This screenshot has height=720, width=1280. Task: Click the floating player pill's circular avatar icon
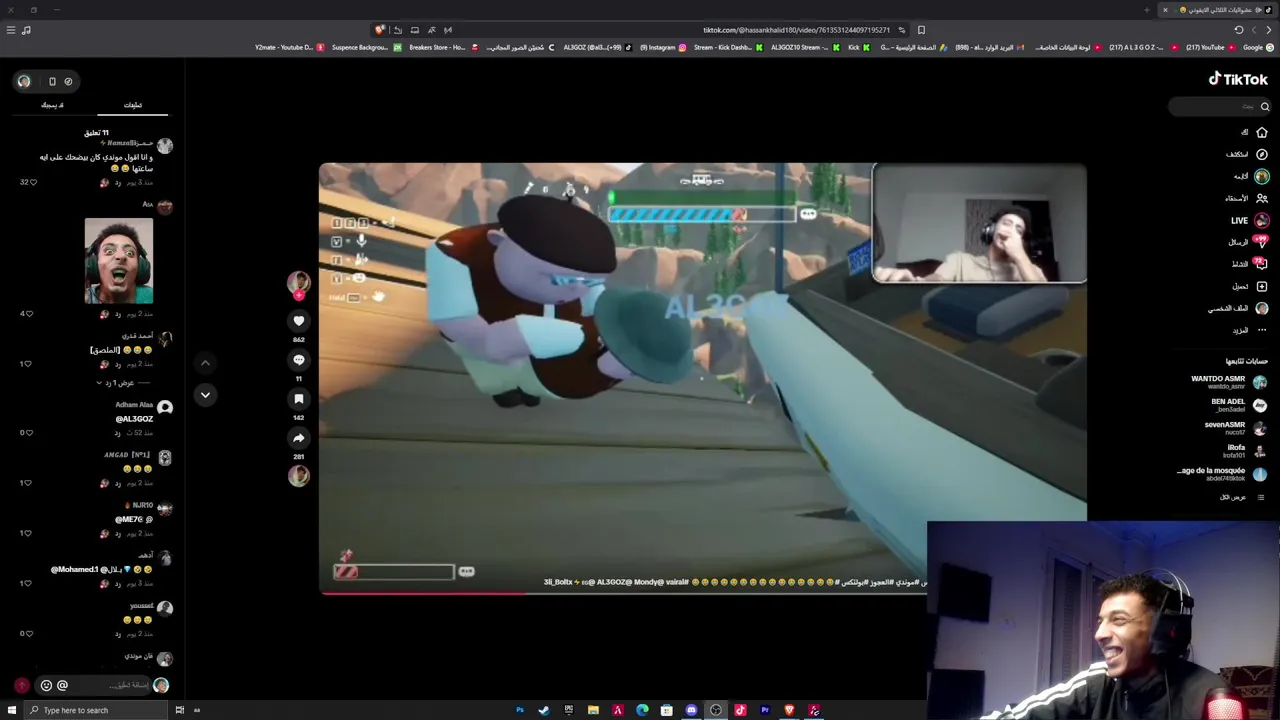[x=24, y=81]
